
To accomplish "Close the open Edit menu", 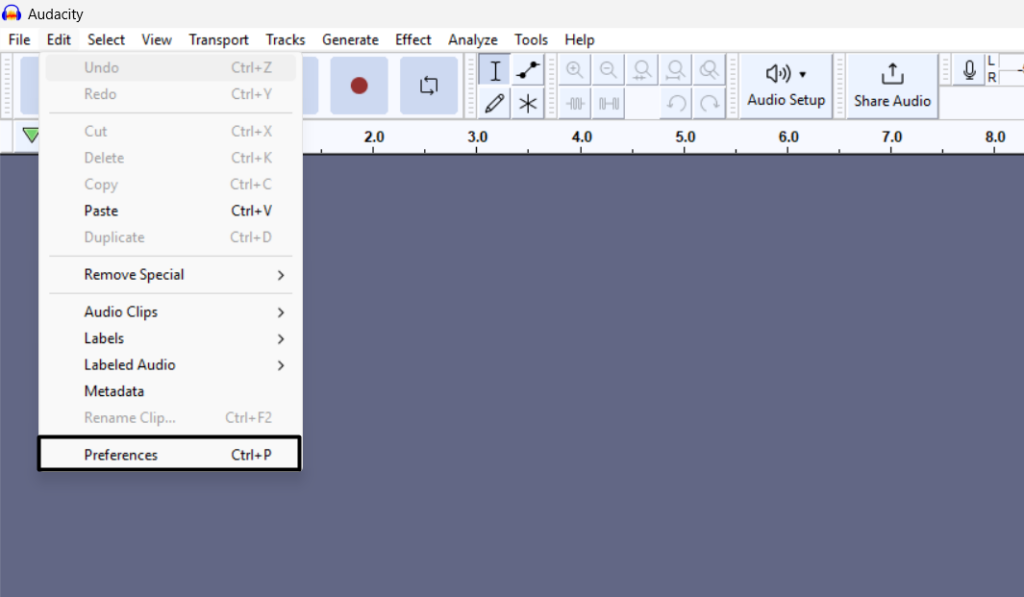I will [59, 40].
